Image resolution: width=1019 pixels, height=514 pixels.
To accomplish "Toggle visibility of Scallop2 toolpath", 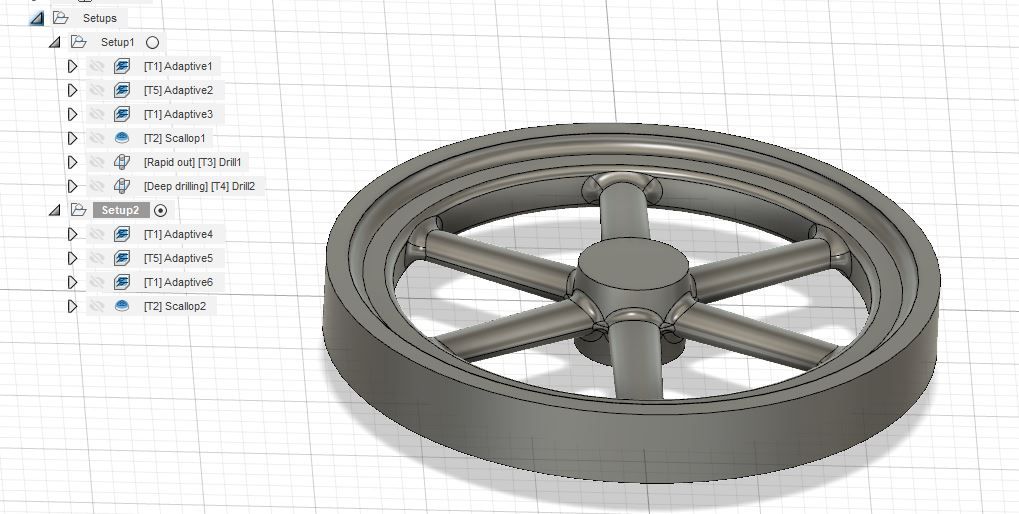I will tap(97, 306).
